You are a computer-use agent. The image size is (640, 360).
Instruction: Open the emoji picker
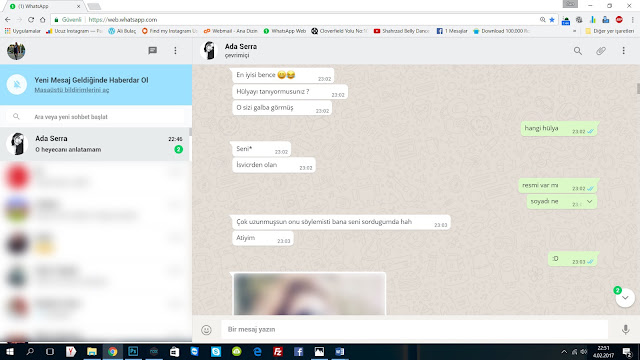point(207,330)
